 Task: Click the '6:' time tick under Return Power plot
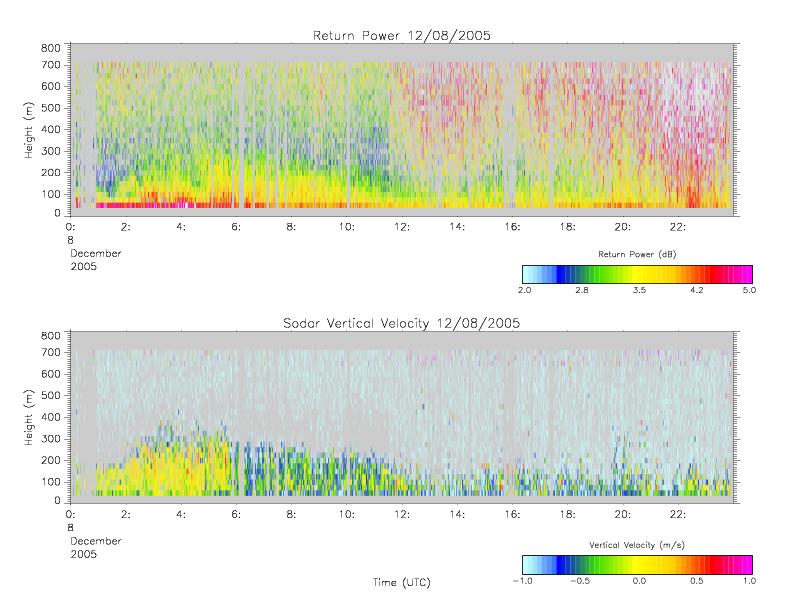pos(236,227)
